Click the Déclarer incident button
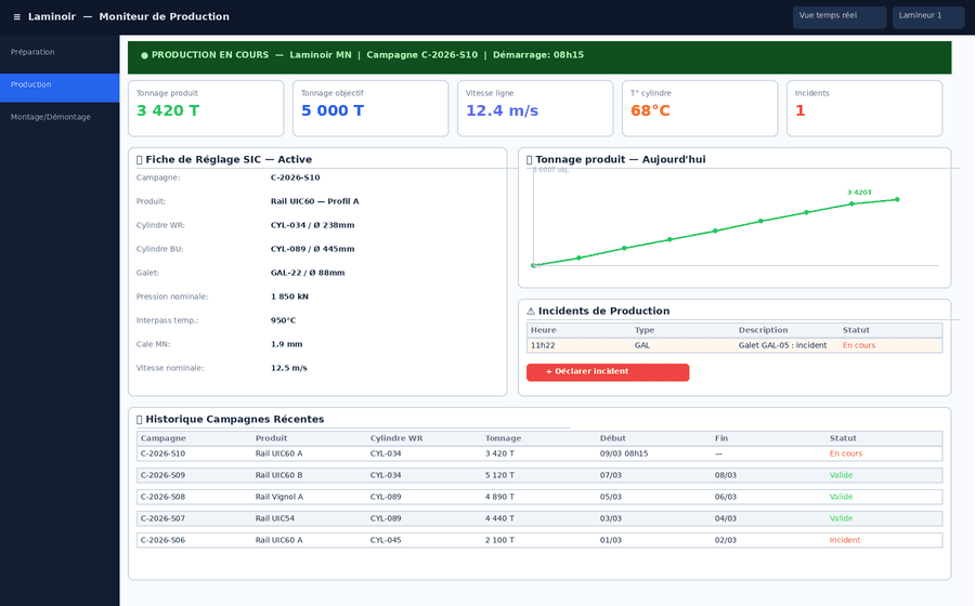The width and height of the screenshot is (976, 606). pyautogui.click(x=608, y=371)
